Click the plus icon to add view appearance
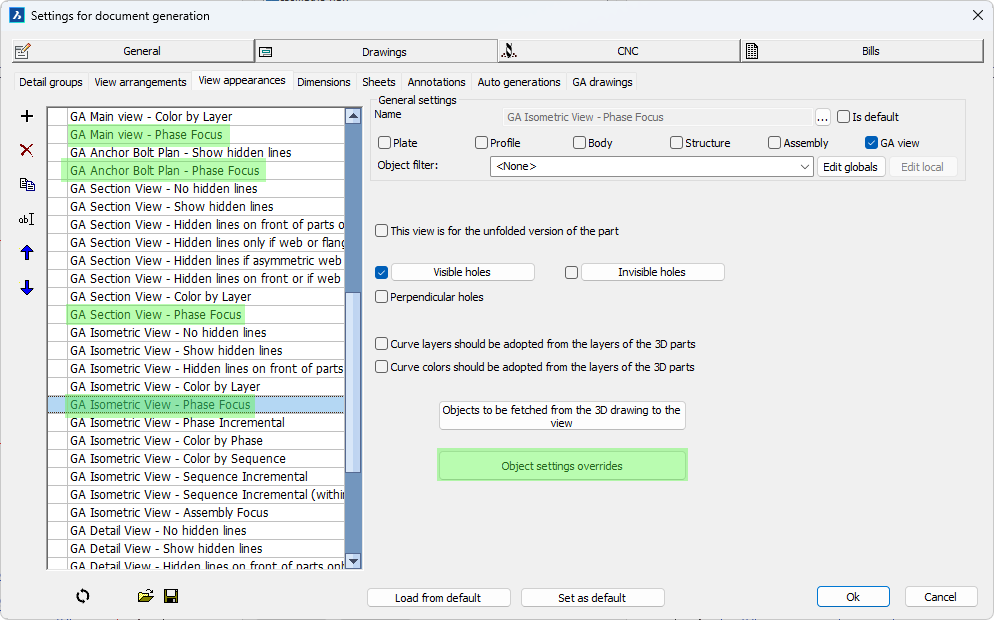The height and width of the screenshot is (620, 994). 27,117
